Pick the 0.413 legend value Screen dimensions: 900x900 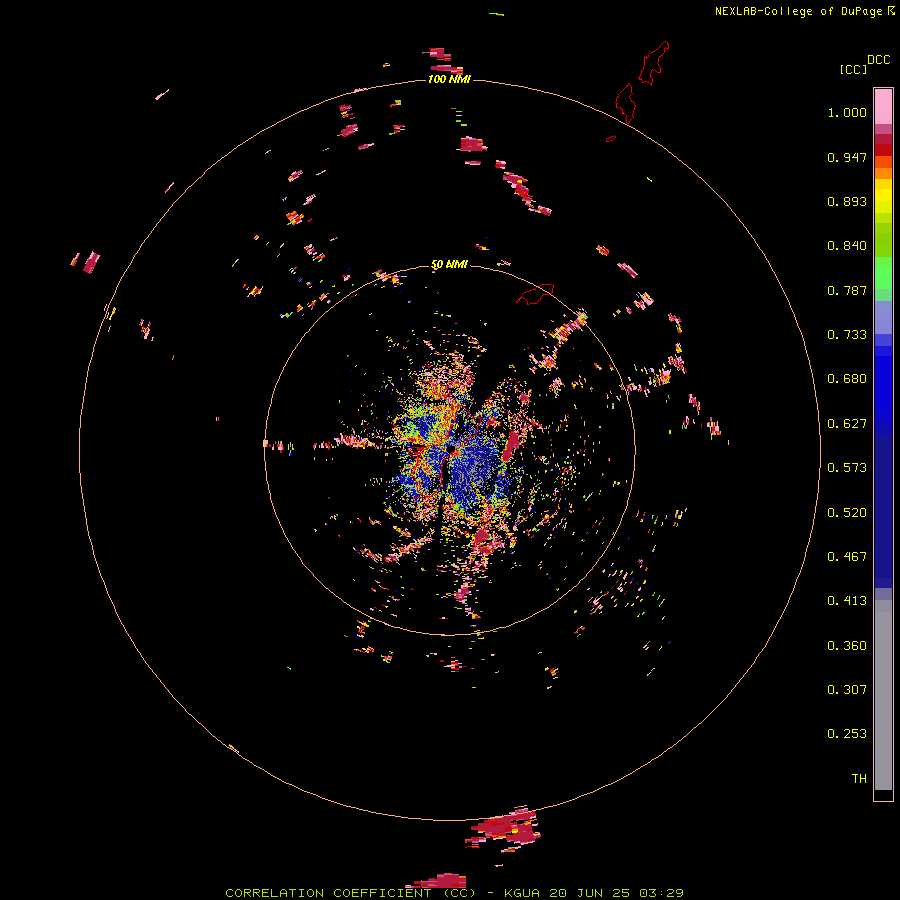847,601
